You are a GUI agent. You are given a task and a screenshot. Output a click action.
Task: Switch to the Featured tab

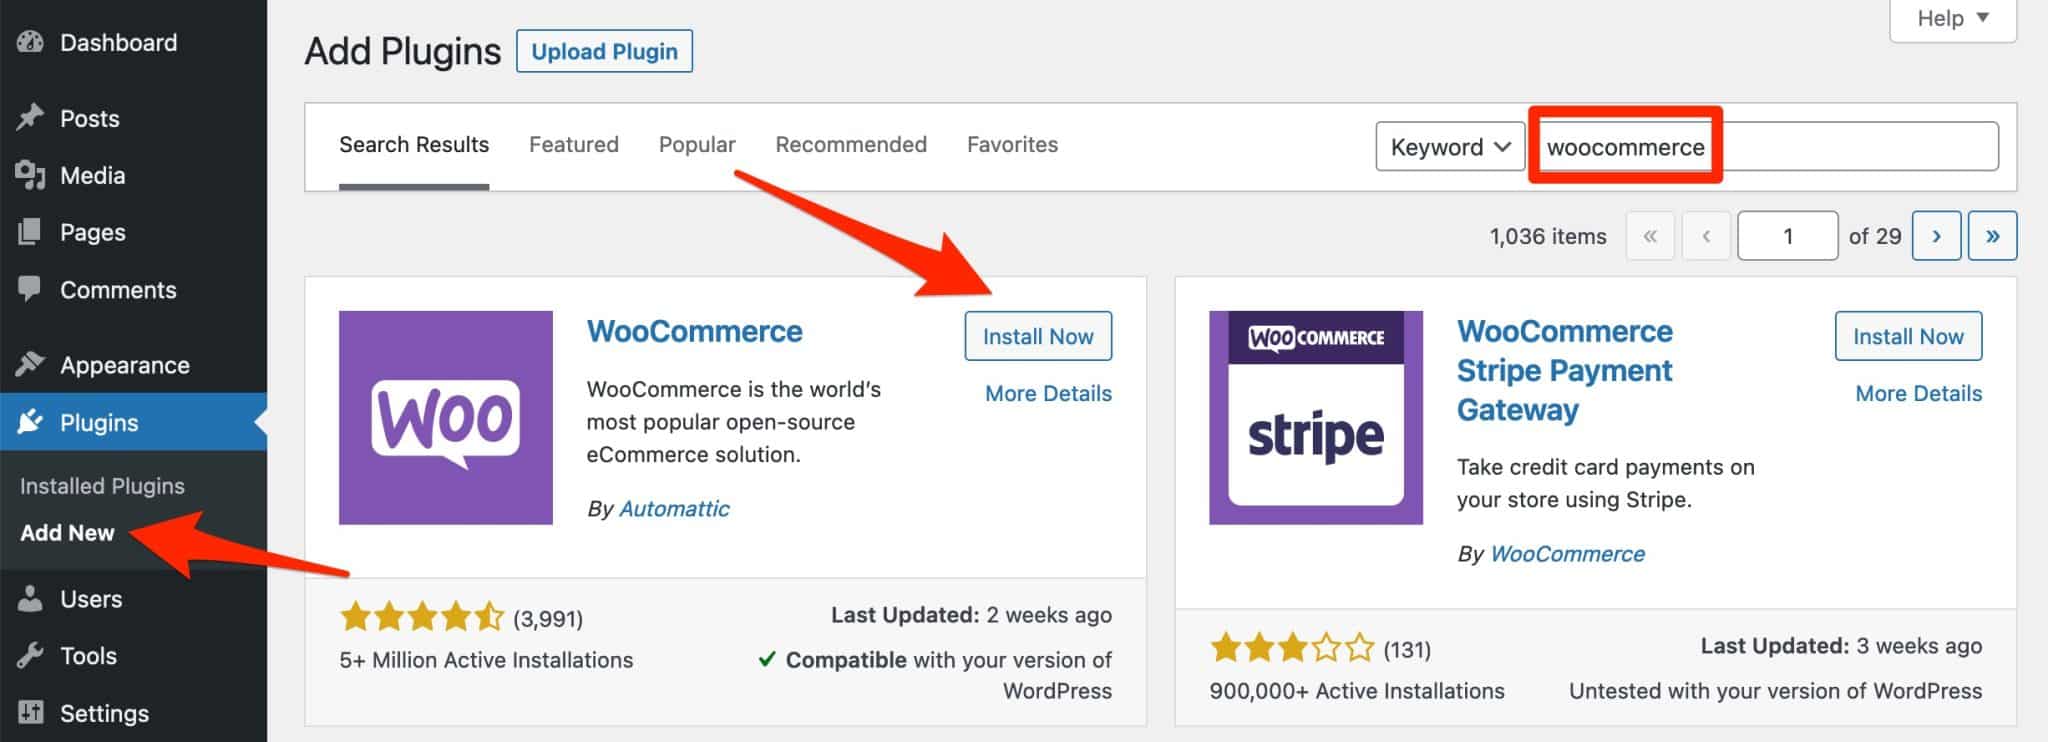point(573,145)
